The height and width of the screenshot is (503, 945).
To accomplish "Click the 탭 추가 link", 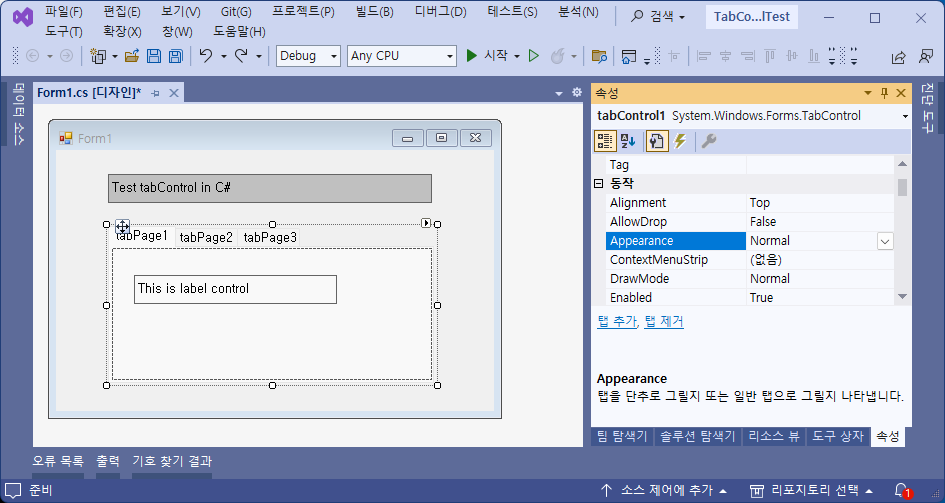I will [617, 321].
